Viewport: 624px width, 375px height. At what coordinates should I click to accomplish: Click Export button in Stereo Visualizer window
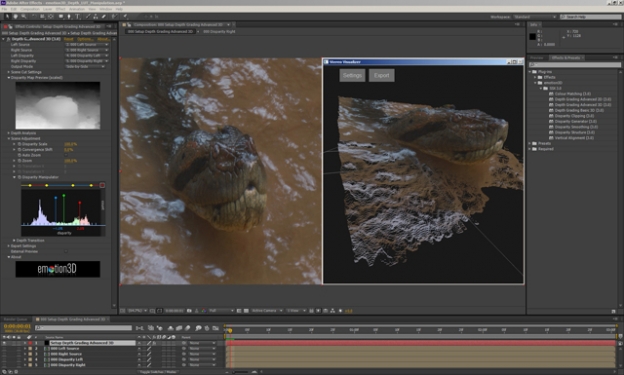click(382, 75)
